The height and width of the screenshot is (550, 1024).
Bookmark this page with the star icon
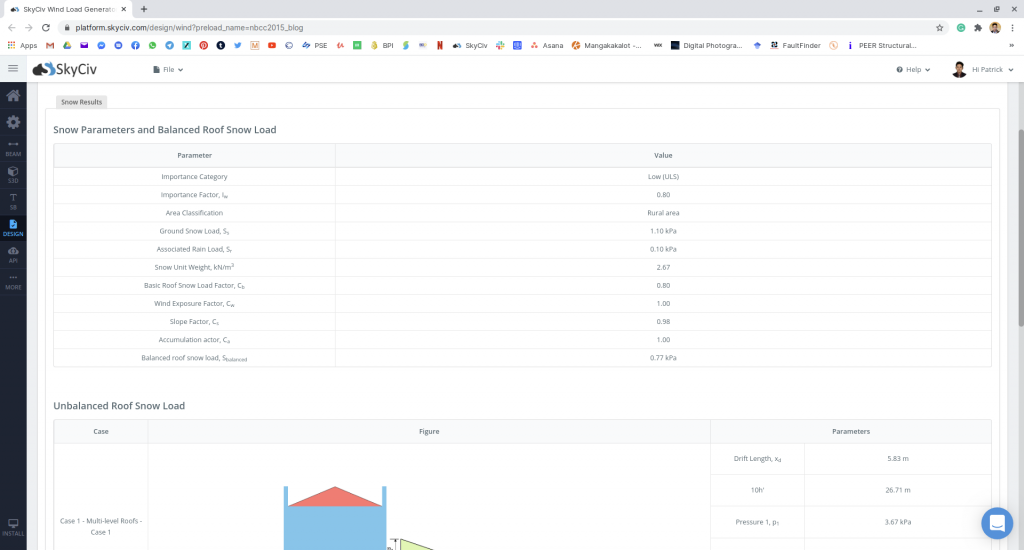tap(940, 27)
